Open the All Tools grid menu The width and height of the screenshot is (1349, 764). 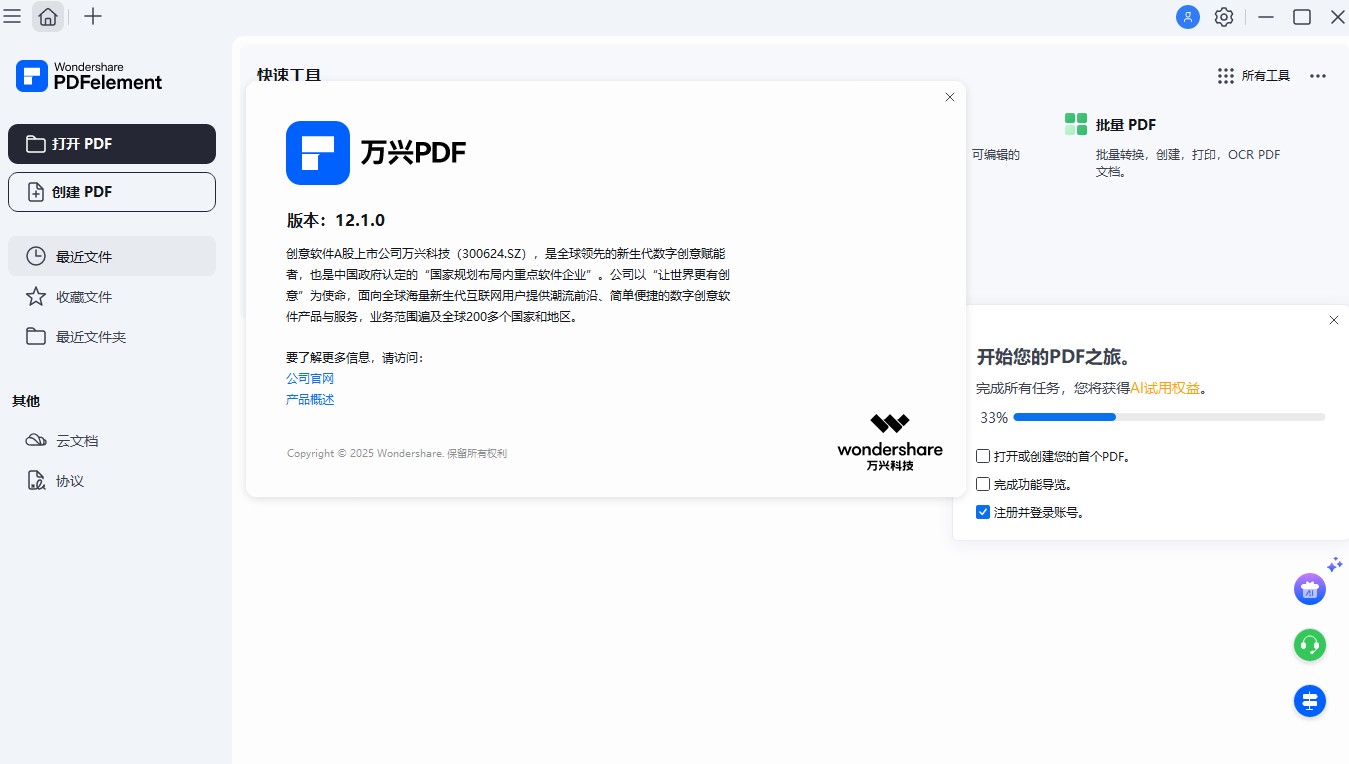coord(1254,76)
